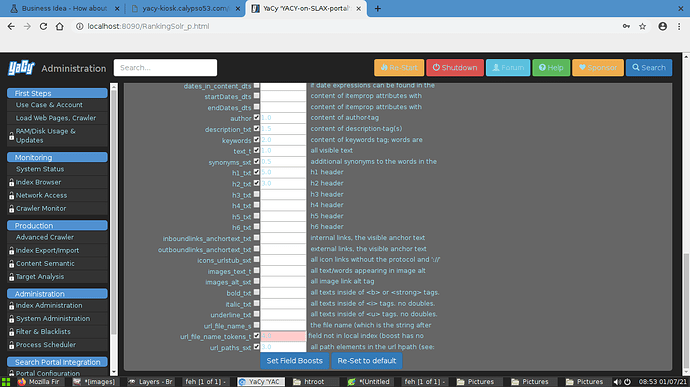Enable the bold_txt checkbox
690x387 pixels.
[257, 292]
